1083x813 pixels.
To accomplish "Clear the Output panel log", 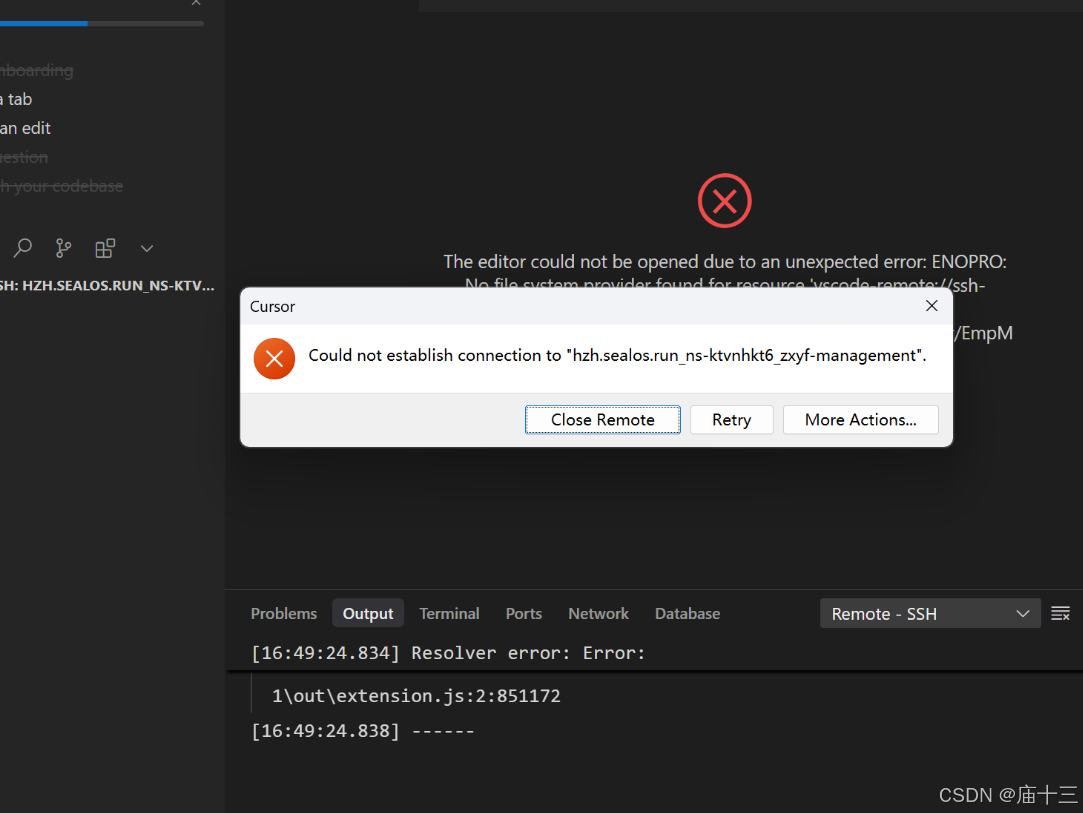I will [1060, 613].
